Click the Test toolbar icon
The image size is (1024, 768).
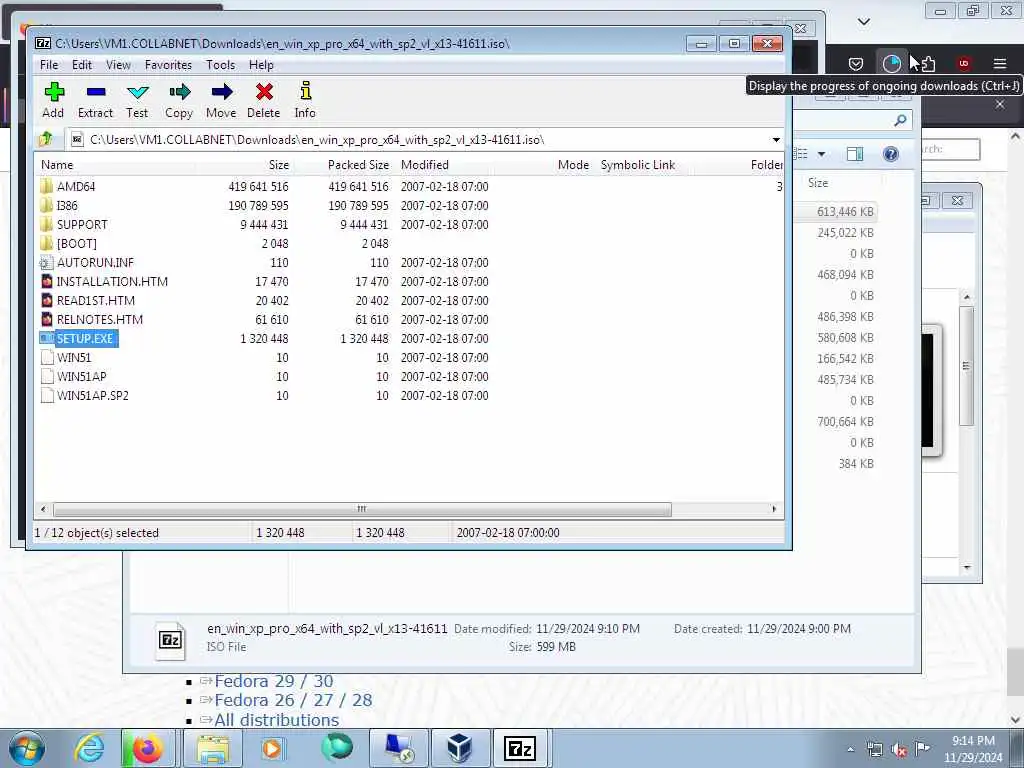point(137,100)
